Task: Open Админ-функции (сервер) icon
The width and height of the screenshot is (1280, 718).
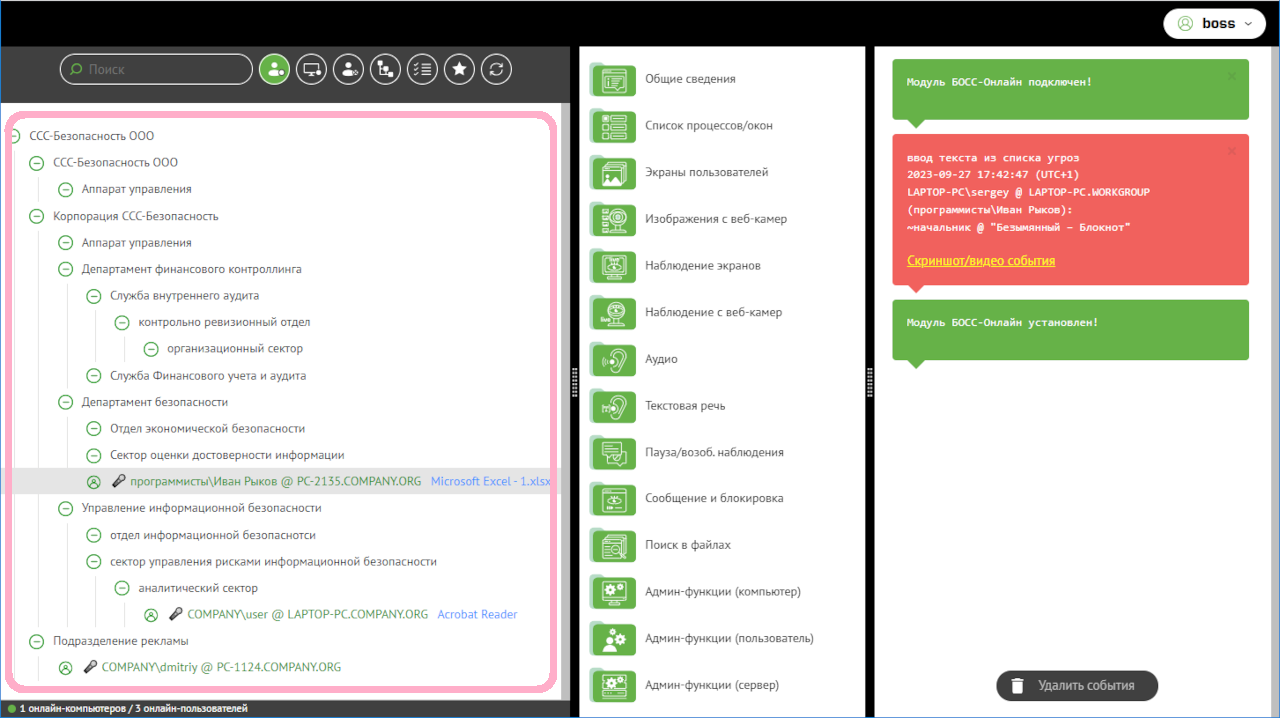Action: pos(613,685)
